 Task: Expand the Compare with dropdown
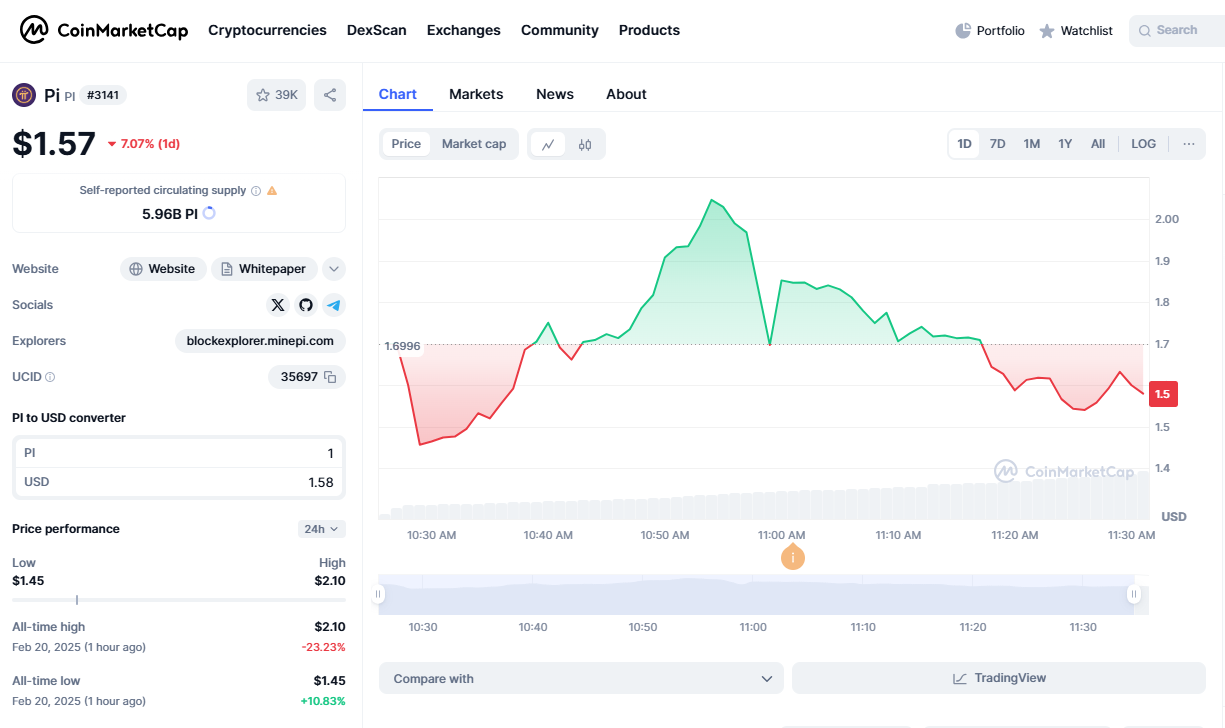coord(580,678)
